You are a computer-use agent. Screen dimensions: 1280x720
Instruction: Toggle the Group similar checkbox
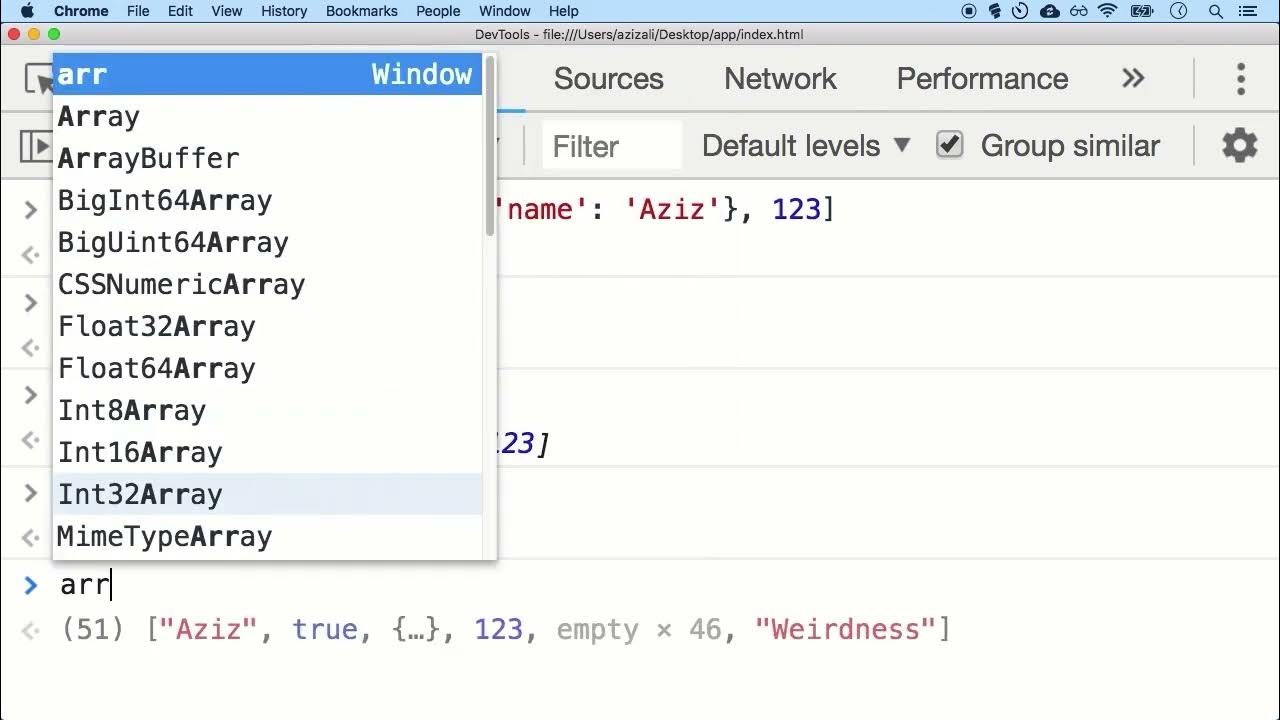[x=949, y=146]
